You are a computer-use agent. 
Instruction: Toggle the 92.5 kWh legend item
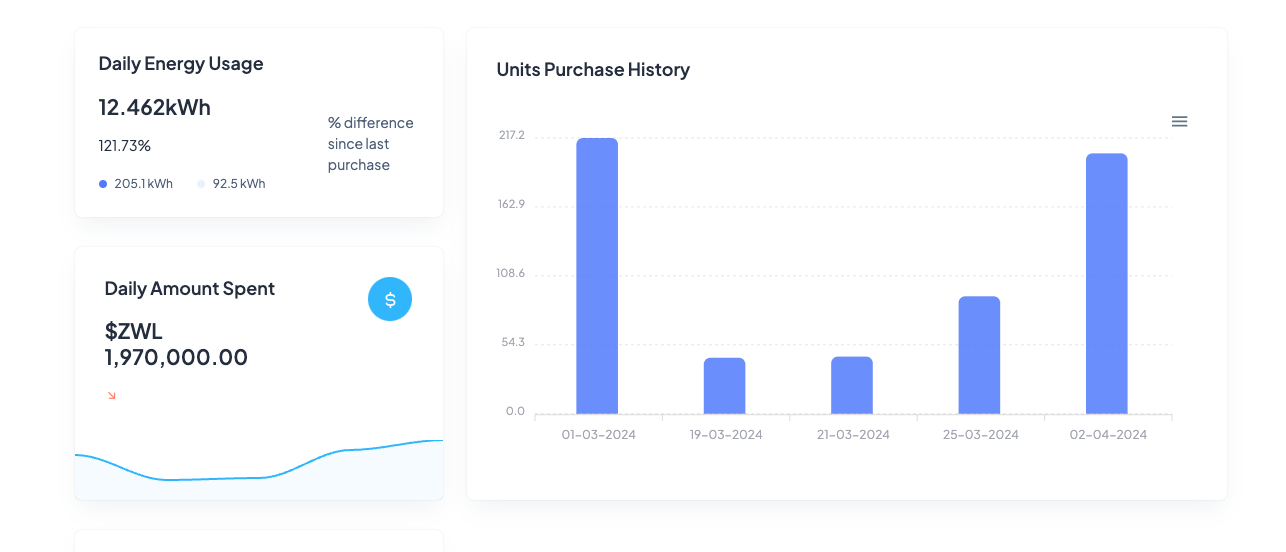231,184
